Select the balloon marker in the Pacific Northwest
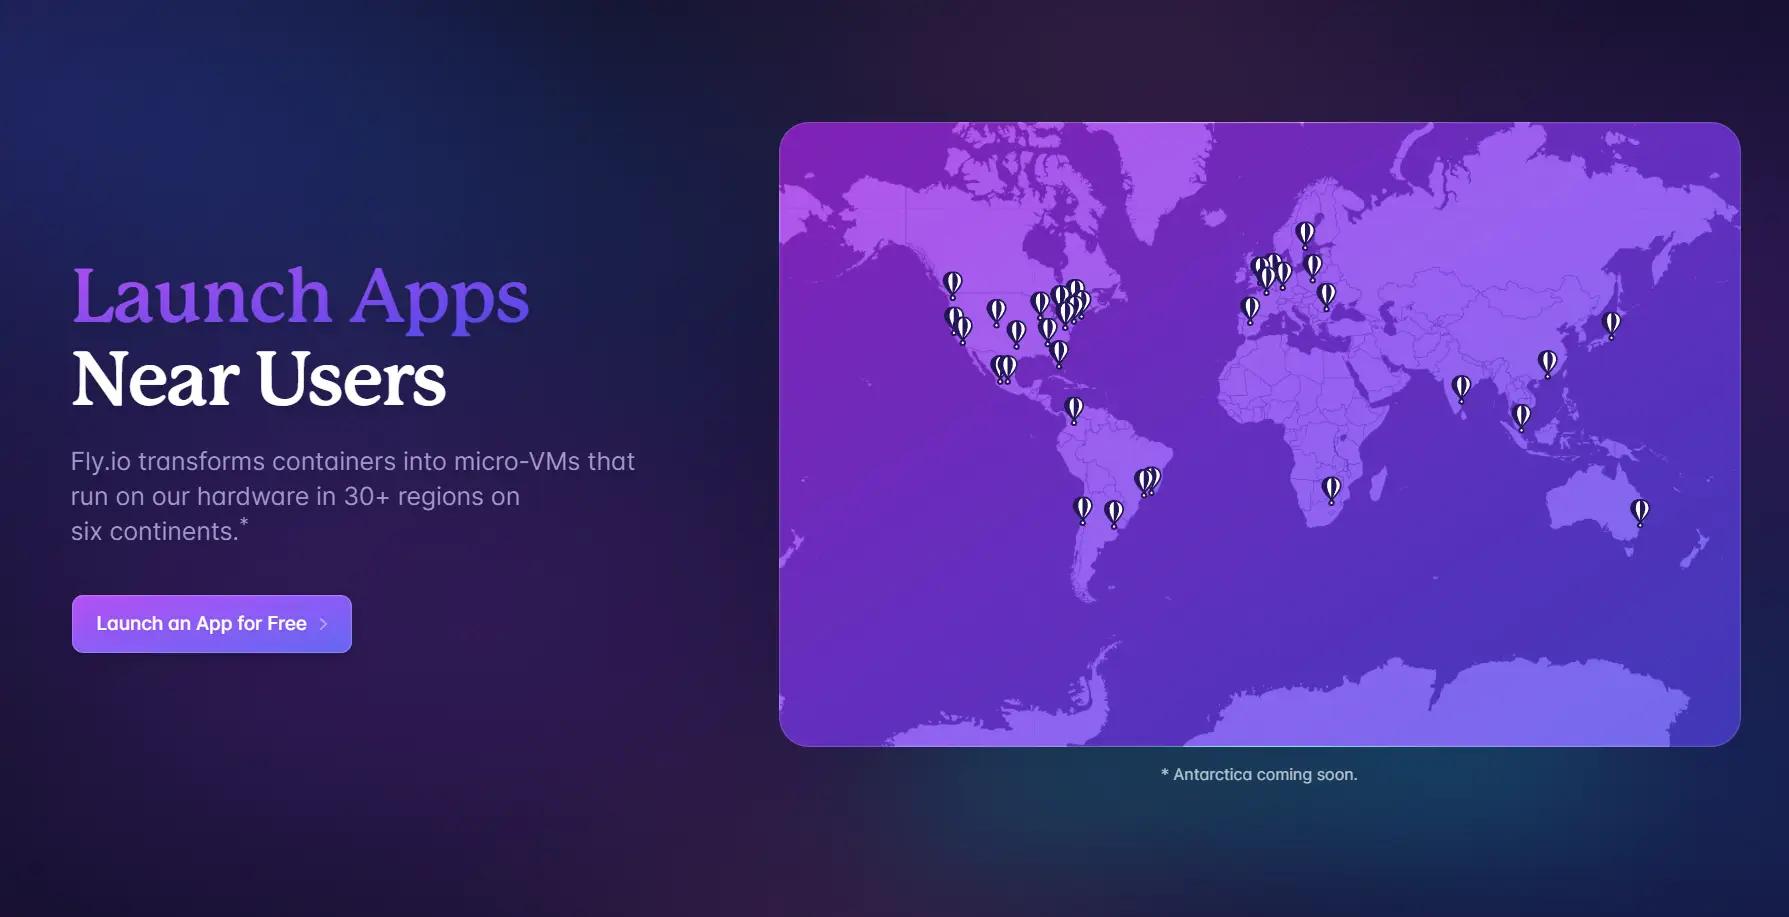 (x=953, y=284)
